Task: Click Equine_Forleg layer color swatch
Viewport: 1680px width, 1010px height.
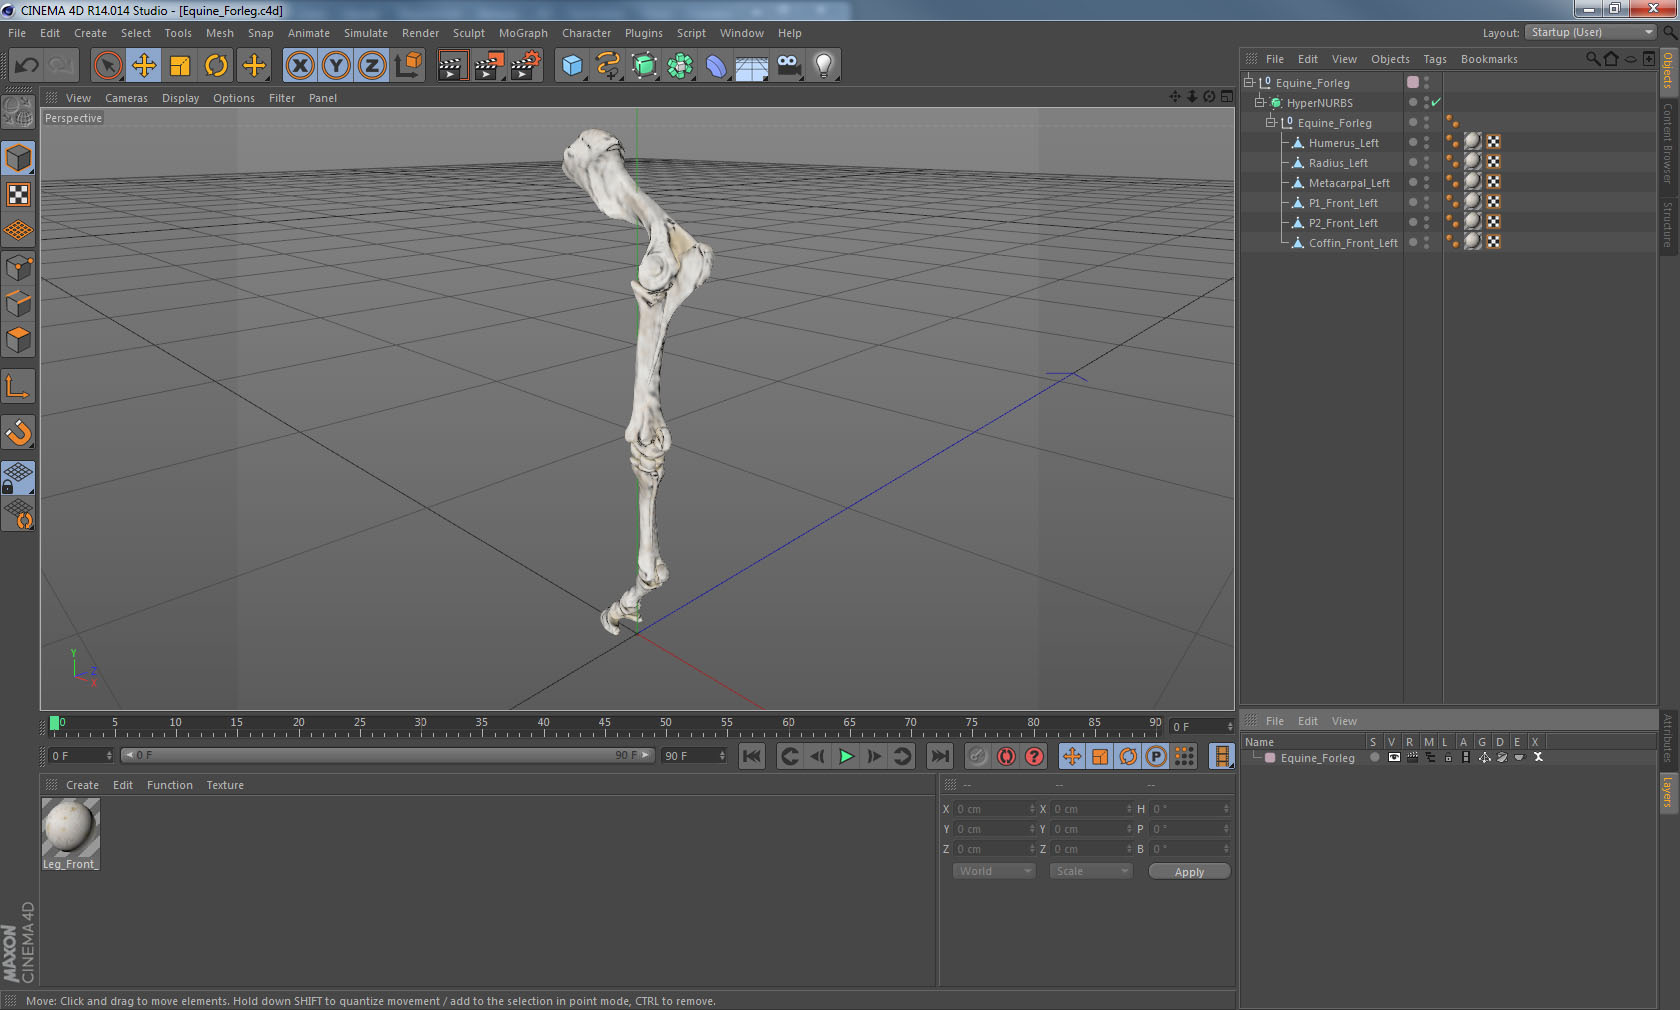Action: (x=1270, y=758)
